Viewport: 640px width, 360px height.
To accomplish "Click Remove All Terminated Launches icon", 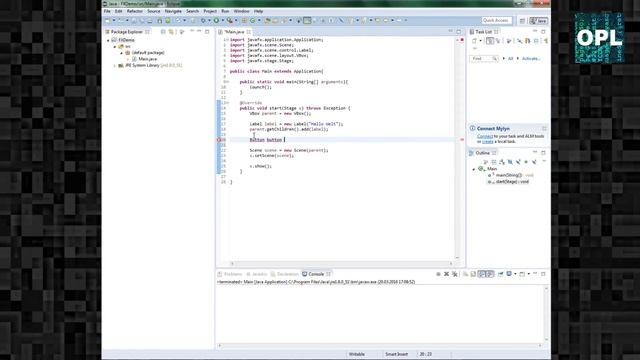I will click(455, 274).
